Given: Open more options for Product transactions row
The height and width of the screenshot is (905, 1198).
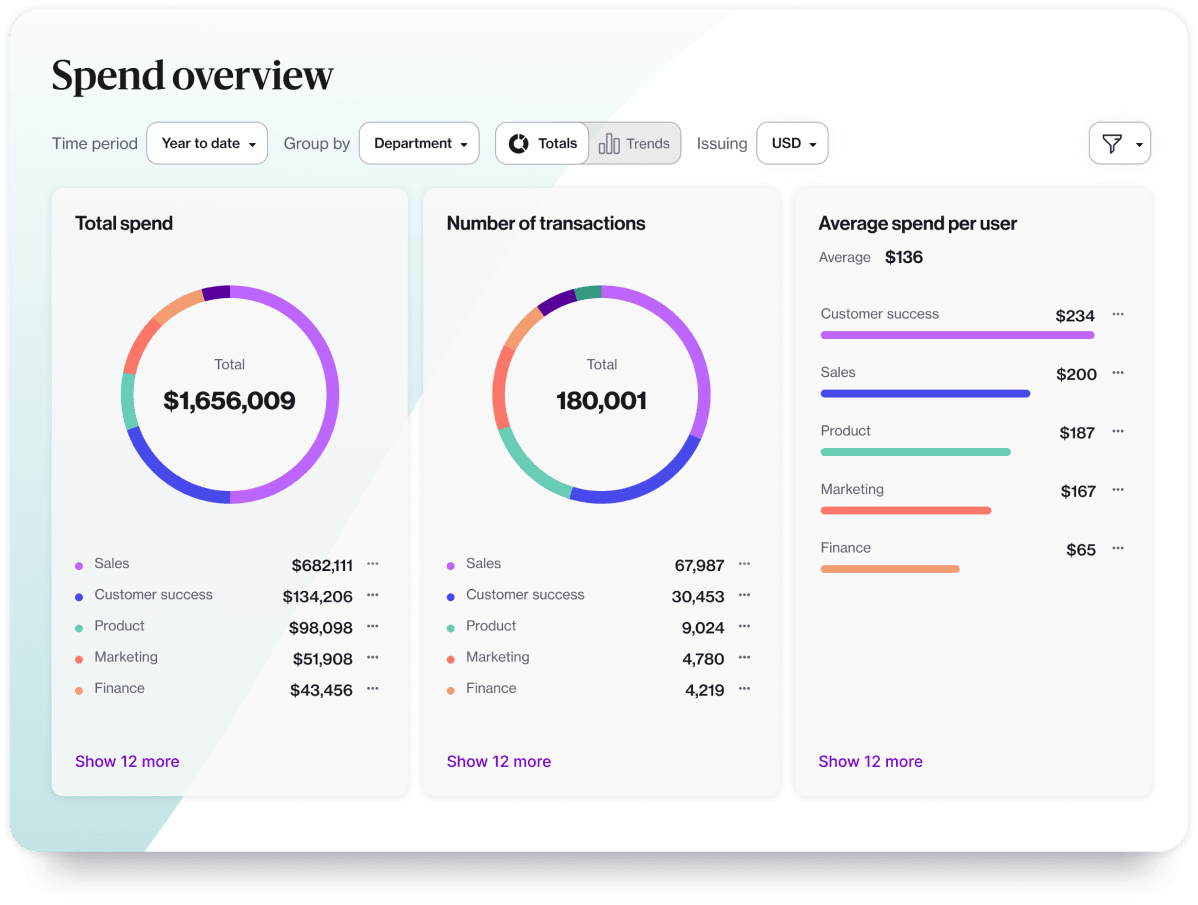Looking at the screenshot, I should tap(744, 626).
